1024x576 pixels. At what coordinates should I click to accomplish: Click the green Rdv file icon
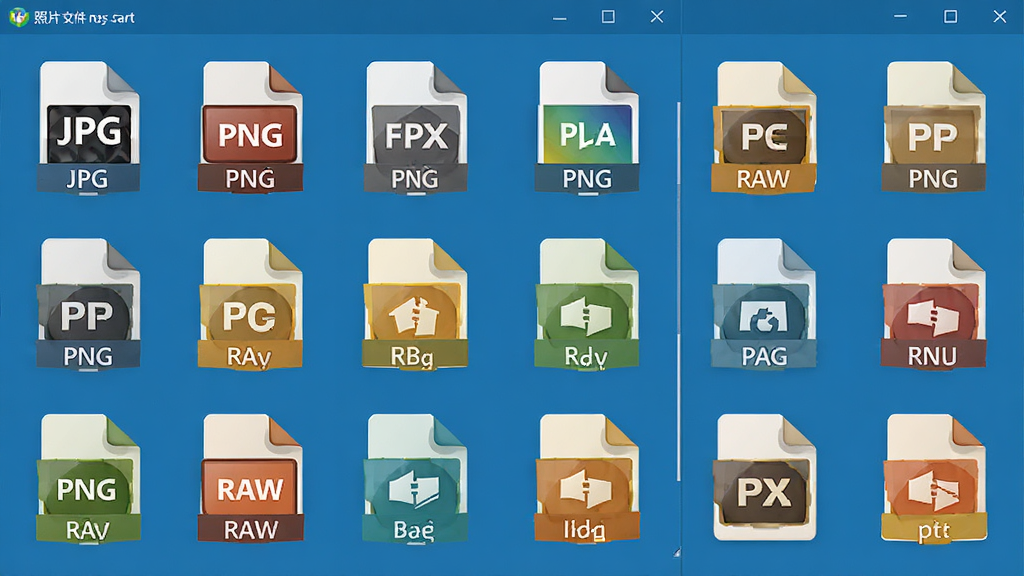pyautogui.click(x=586, y=304)
